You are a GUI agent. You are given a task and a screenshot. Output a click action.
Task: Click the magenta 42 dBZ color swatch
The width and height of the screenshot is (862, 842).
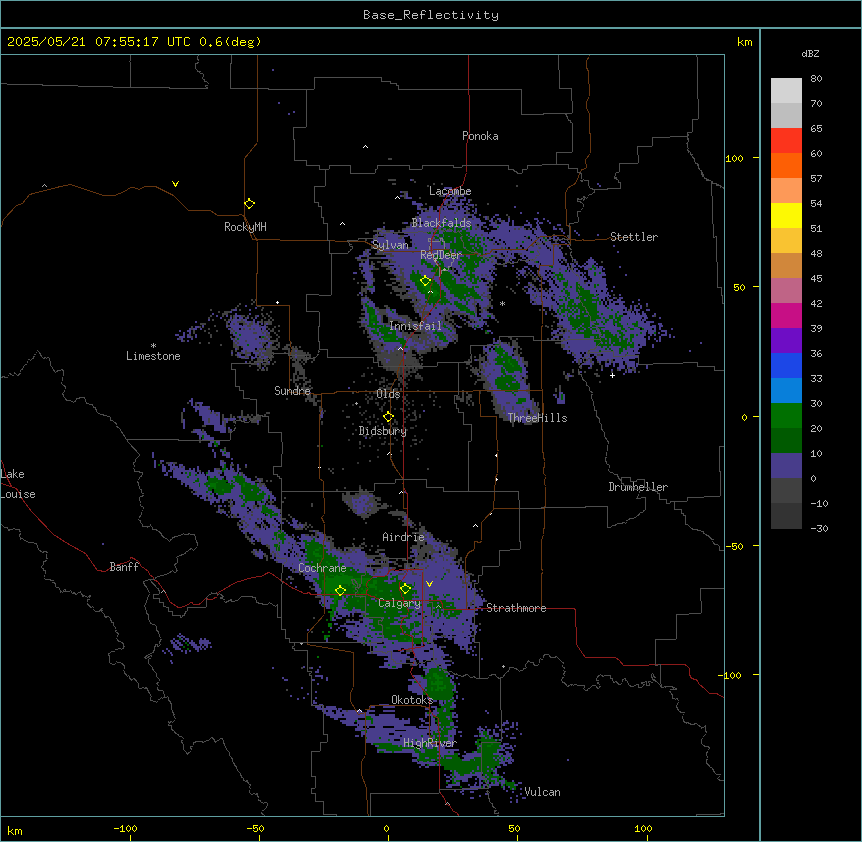click(786, 315)
